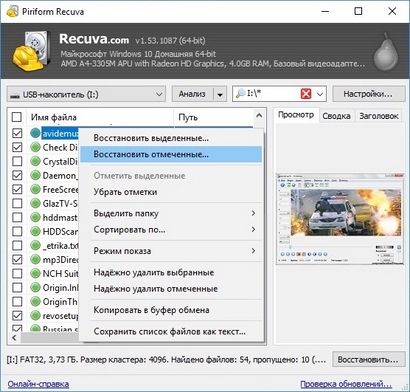Uncheck the mp3Direc file checkbox
410x392 pixels.
point(17,259)
